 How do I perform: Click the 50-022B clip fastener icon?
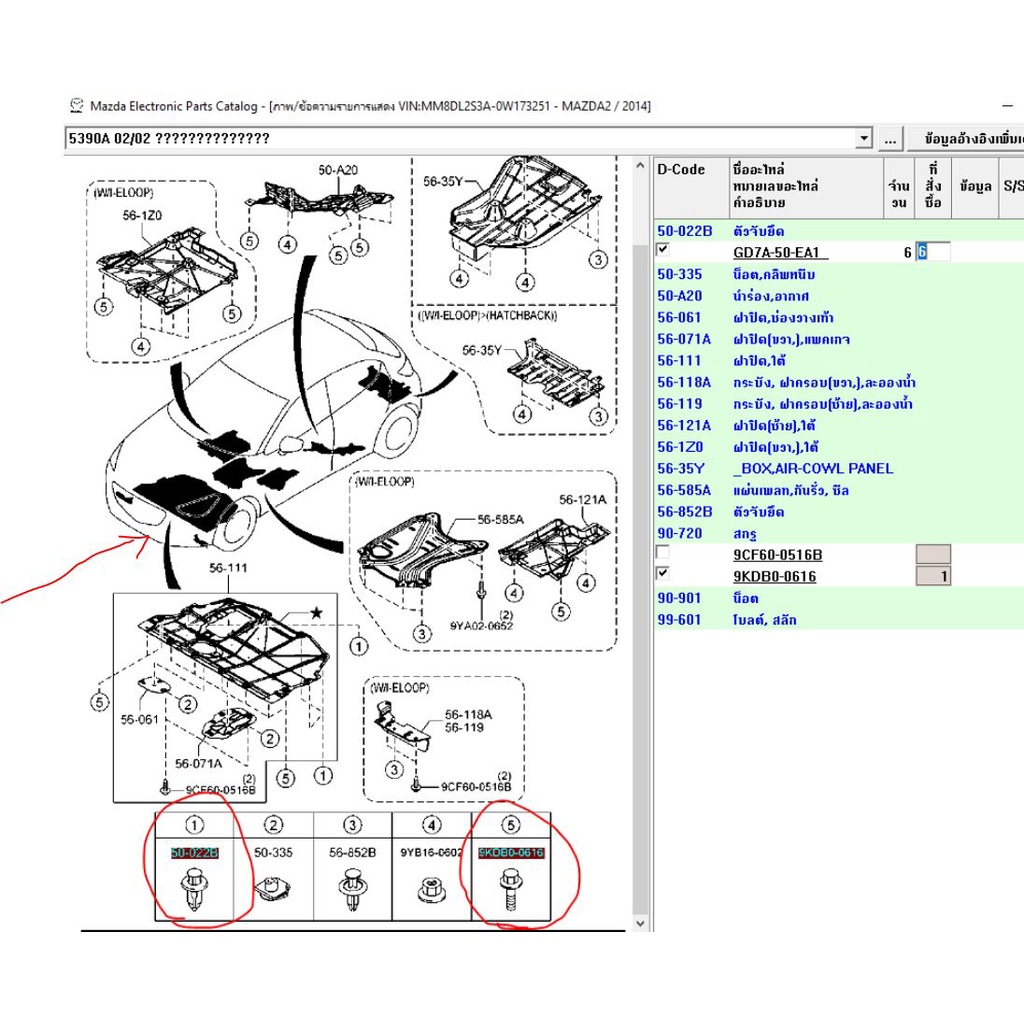tap(194, 888)
